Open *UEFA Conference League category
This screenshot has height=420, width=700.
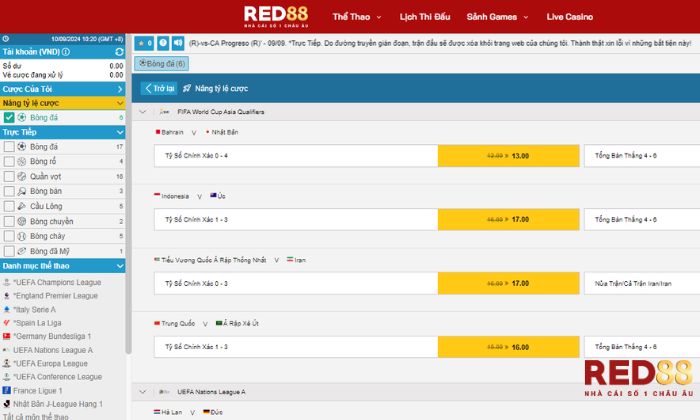[x=57, y=377]
